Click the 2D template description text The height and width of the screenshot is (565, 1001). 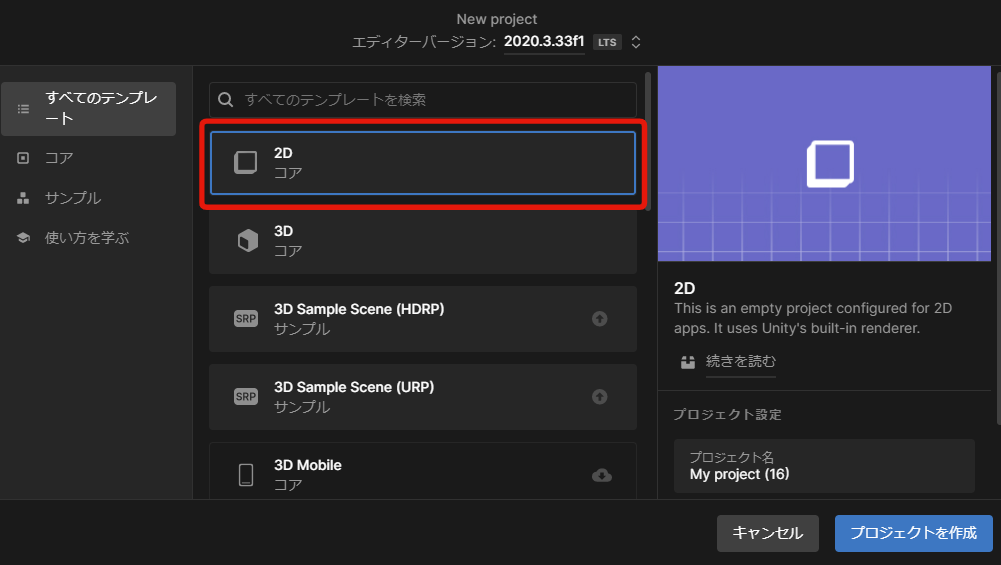[813, 318]
